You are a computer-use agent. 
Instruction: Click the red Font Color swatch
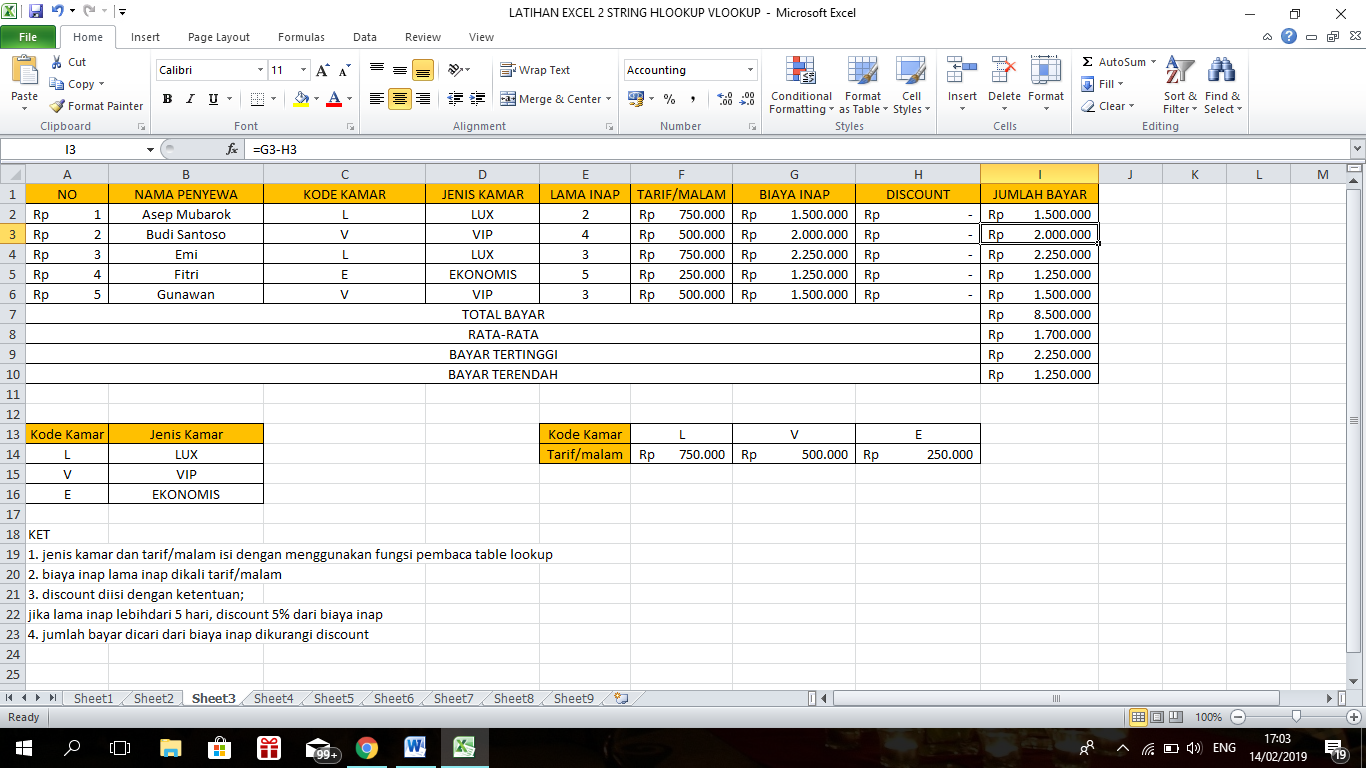(x=334, y=100)
